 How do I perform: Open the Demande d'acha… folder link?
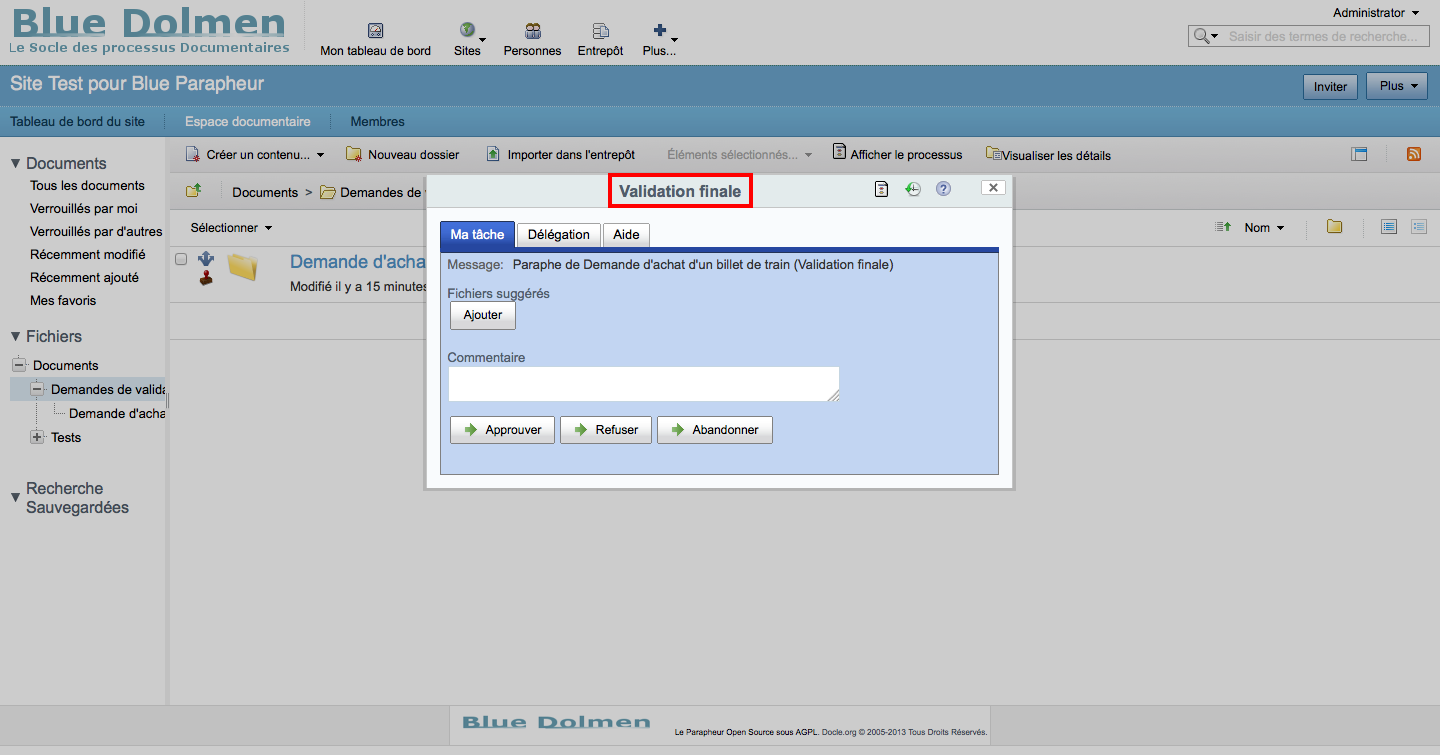click(358, 261)
